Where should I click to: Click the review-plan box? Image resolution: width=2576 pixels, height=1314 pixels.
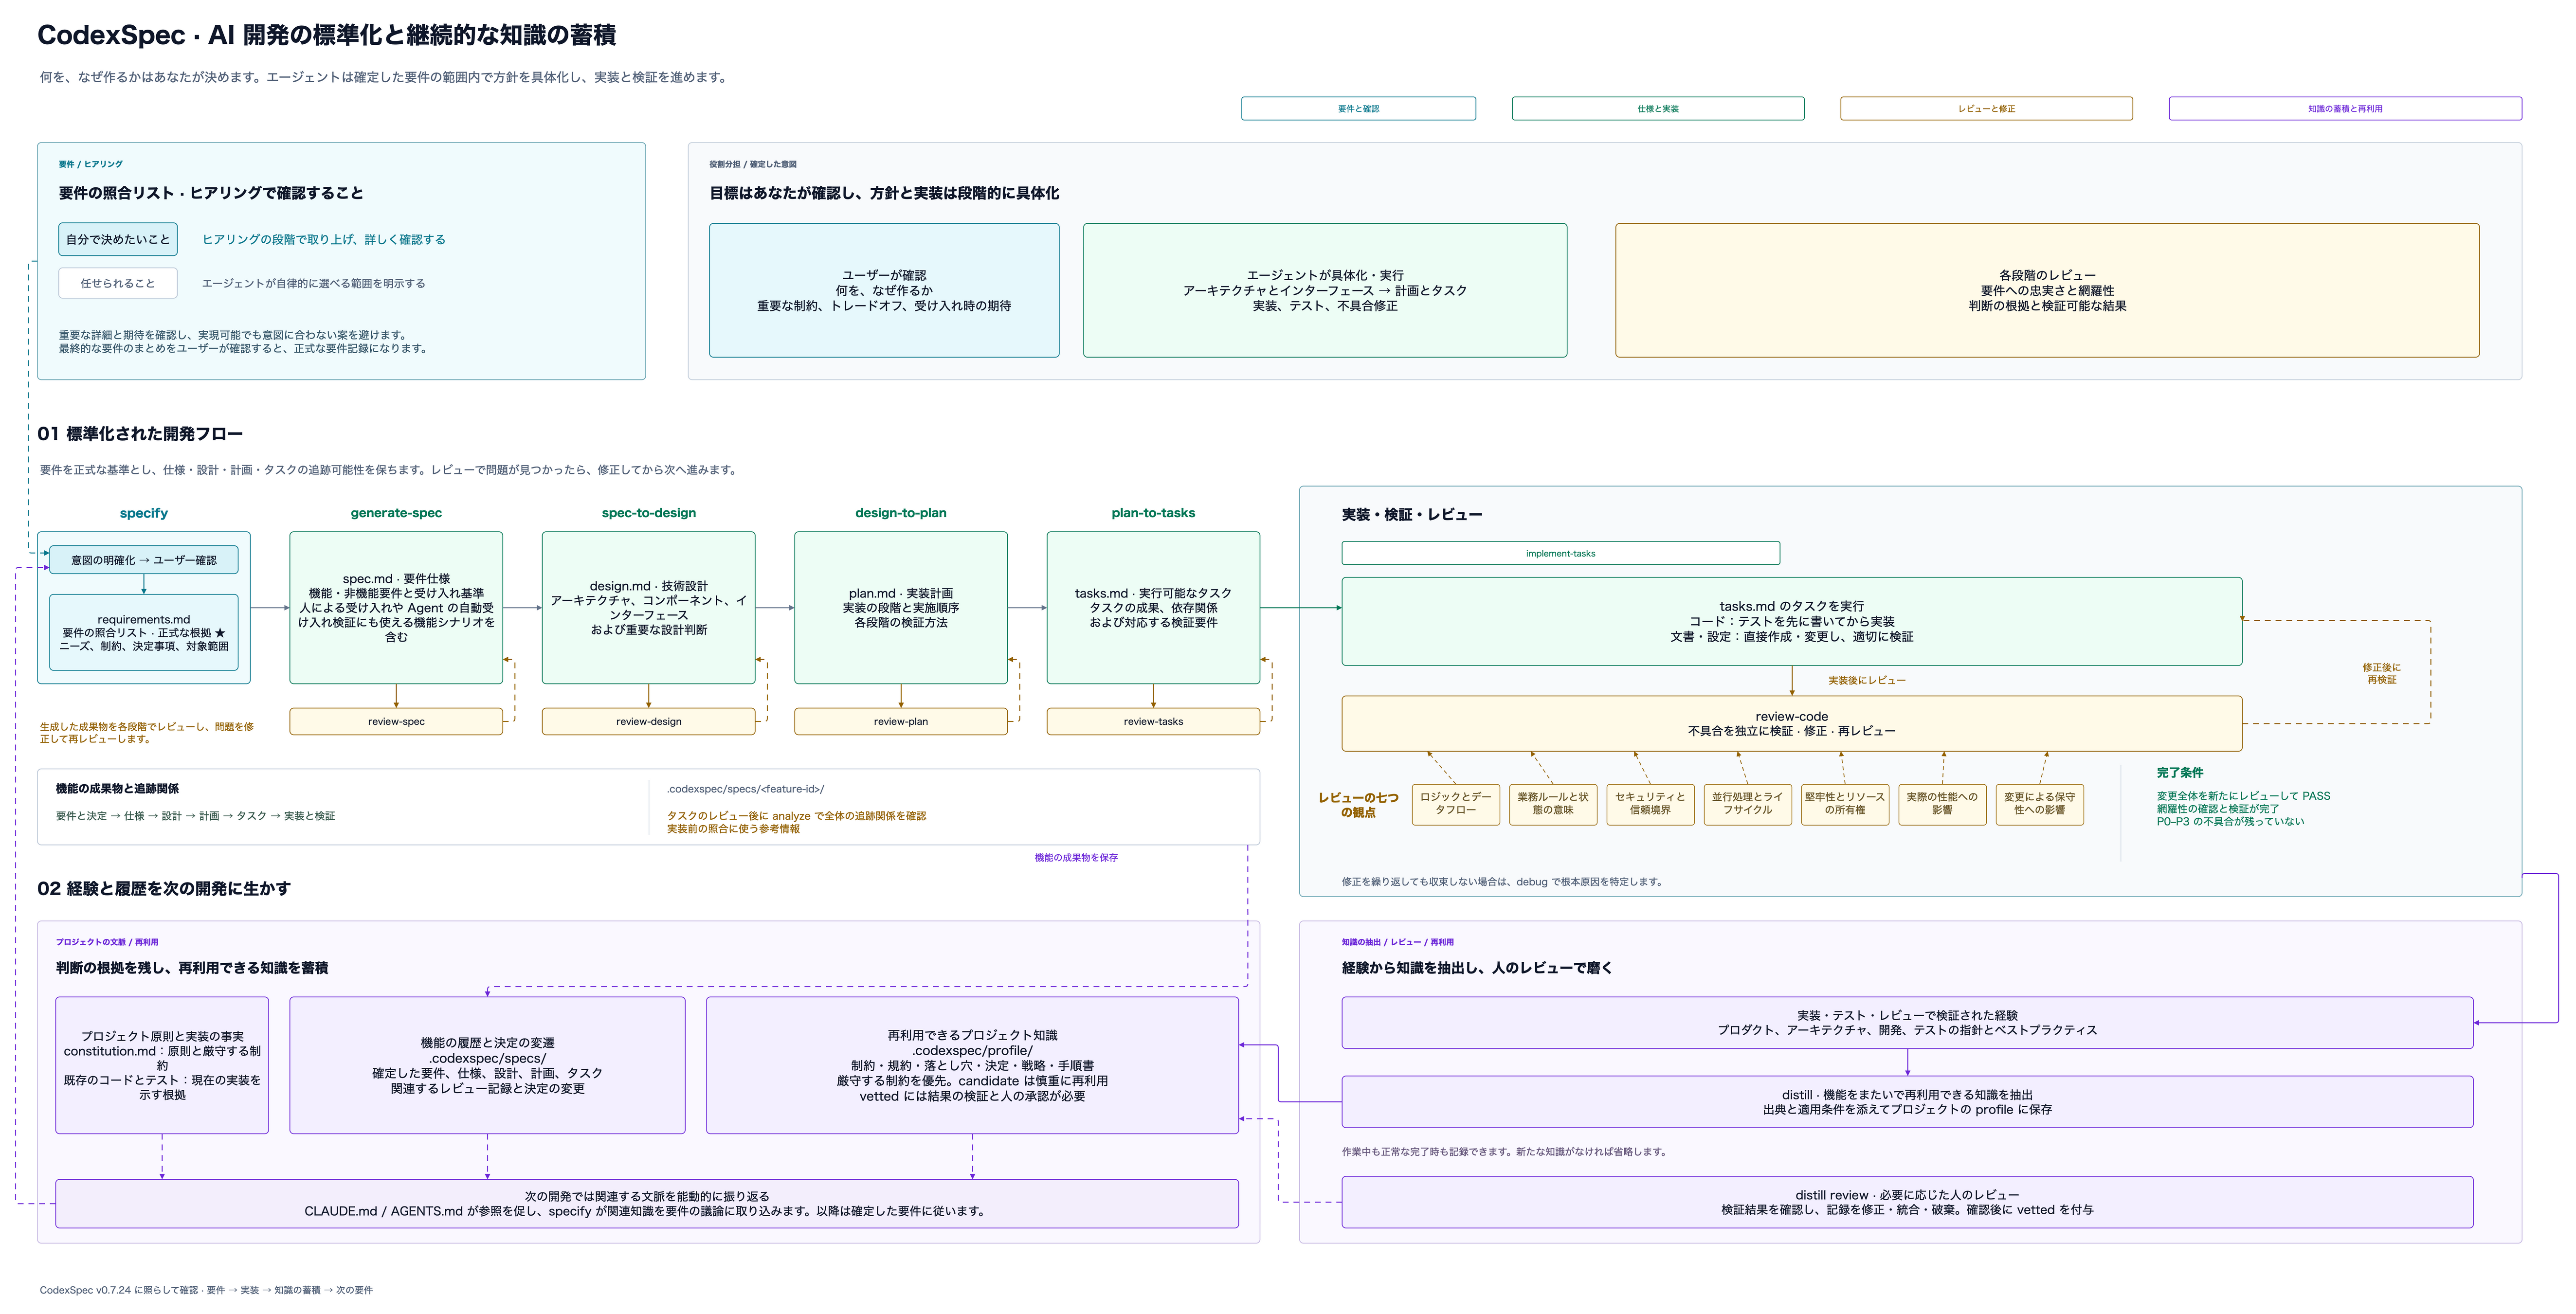(901, 721)
